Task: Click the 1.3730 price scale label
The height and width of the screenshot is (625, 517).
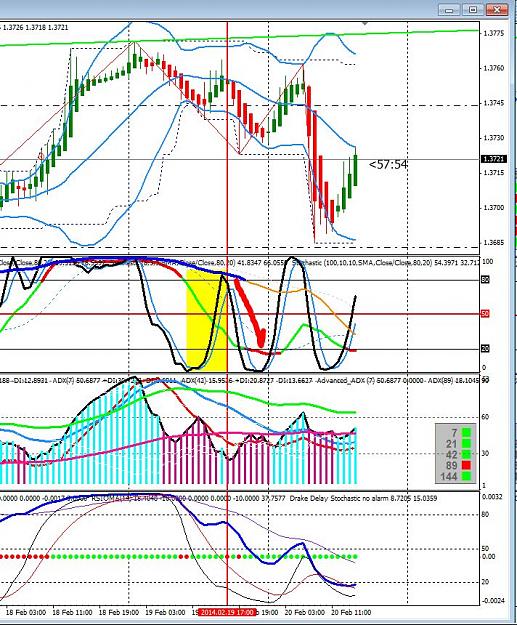Action: [493, 138]
